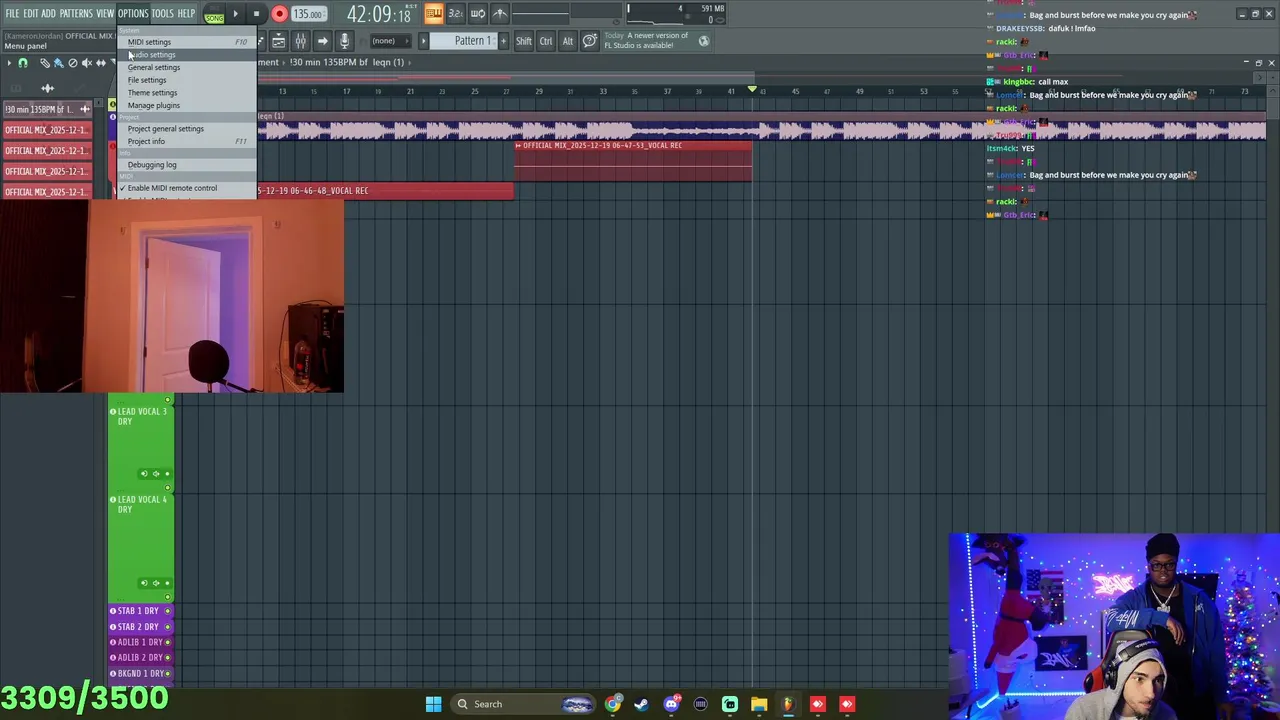This screenshot has width=1280, height=720.
Task: Open the help chat bubble icon
Action: [590, 41]
